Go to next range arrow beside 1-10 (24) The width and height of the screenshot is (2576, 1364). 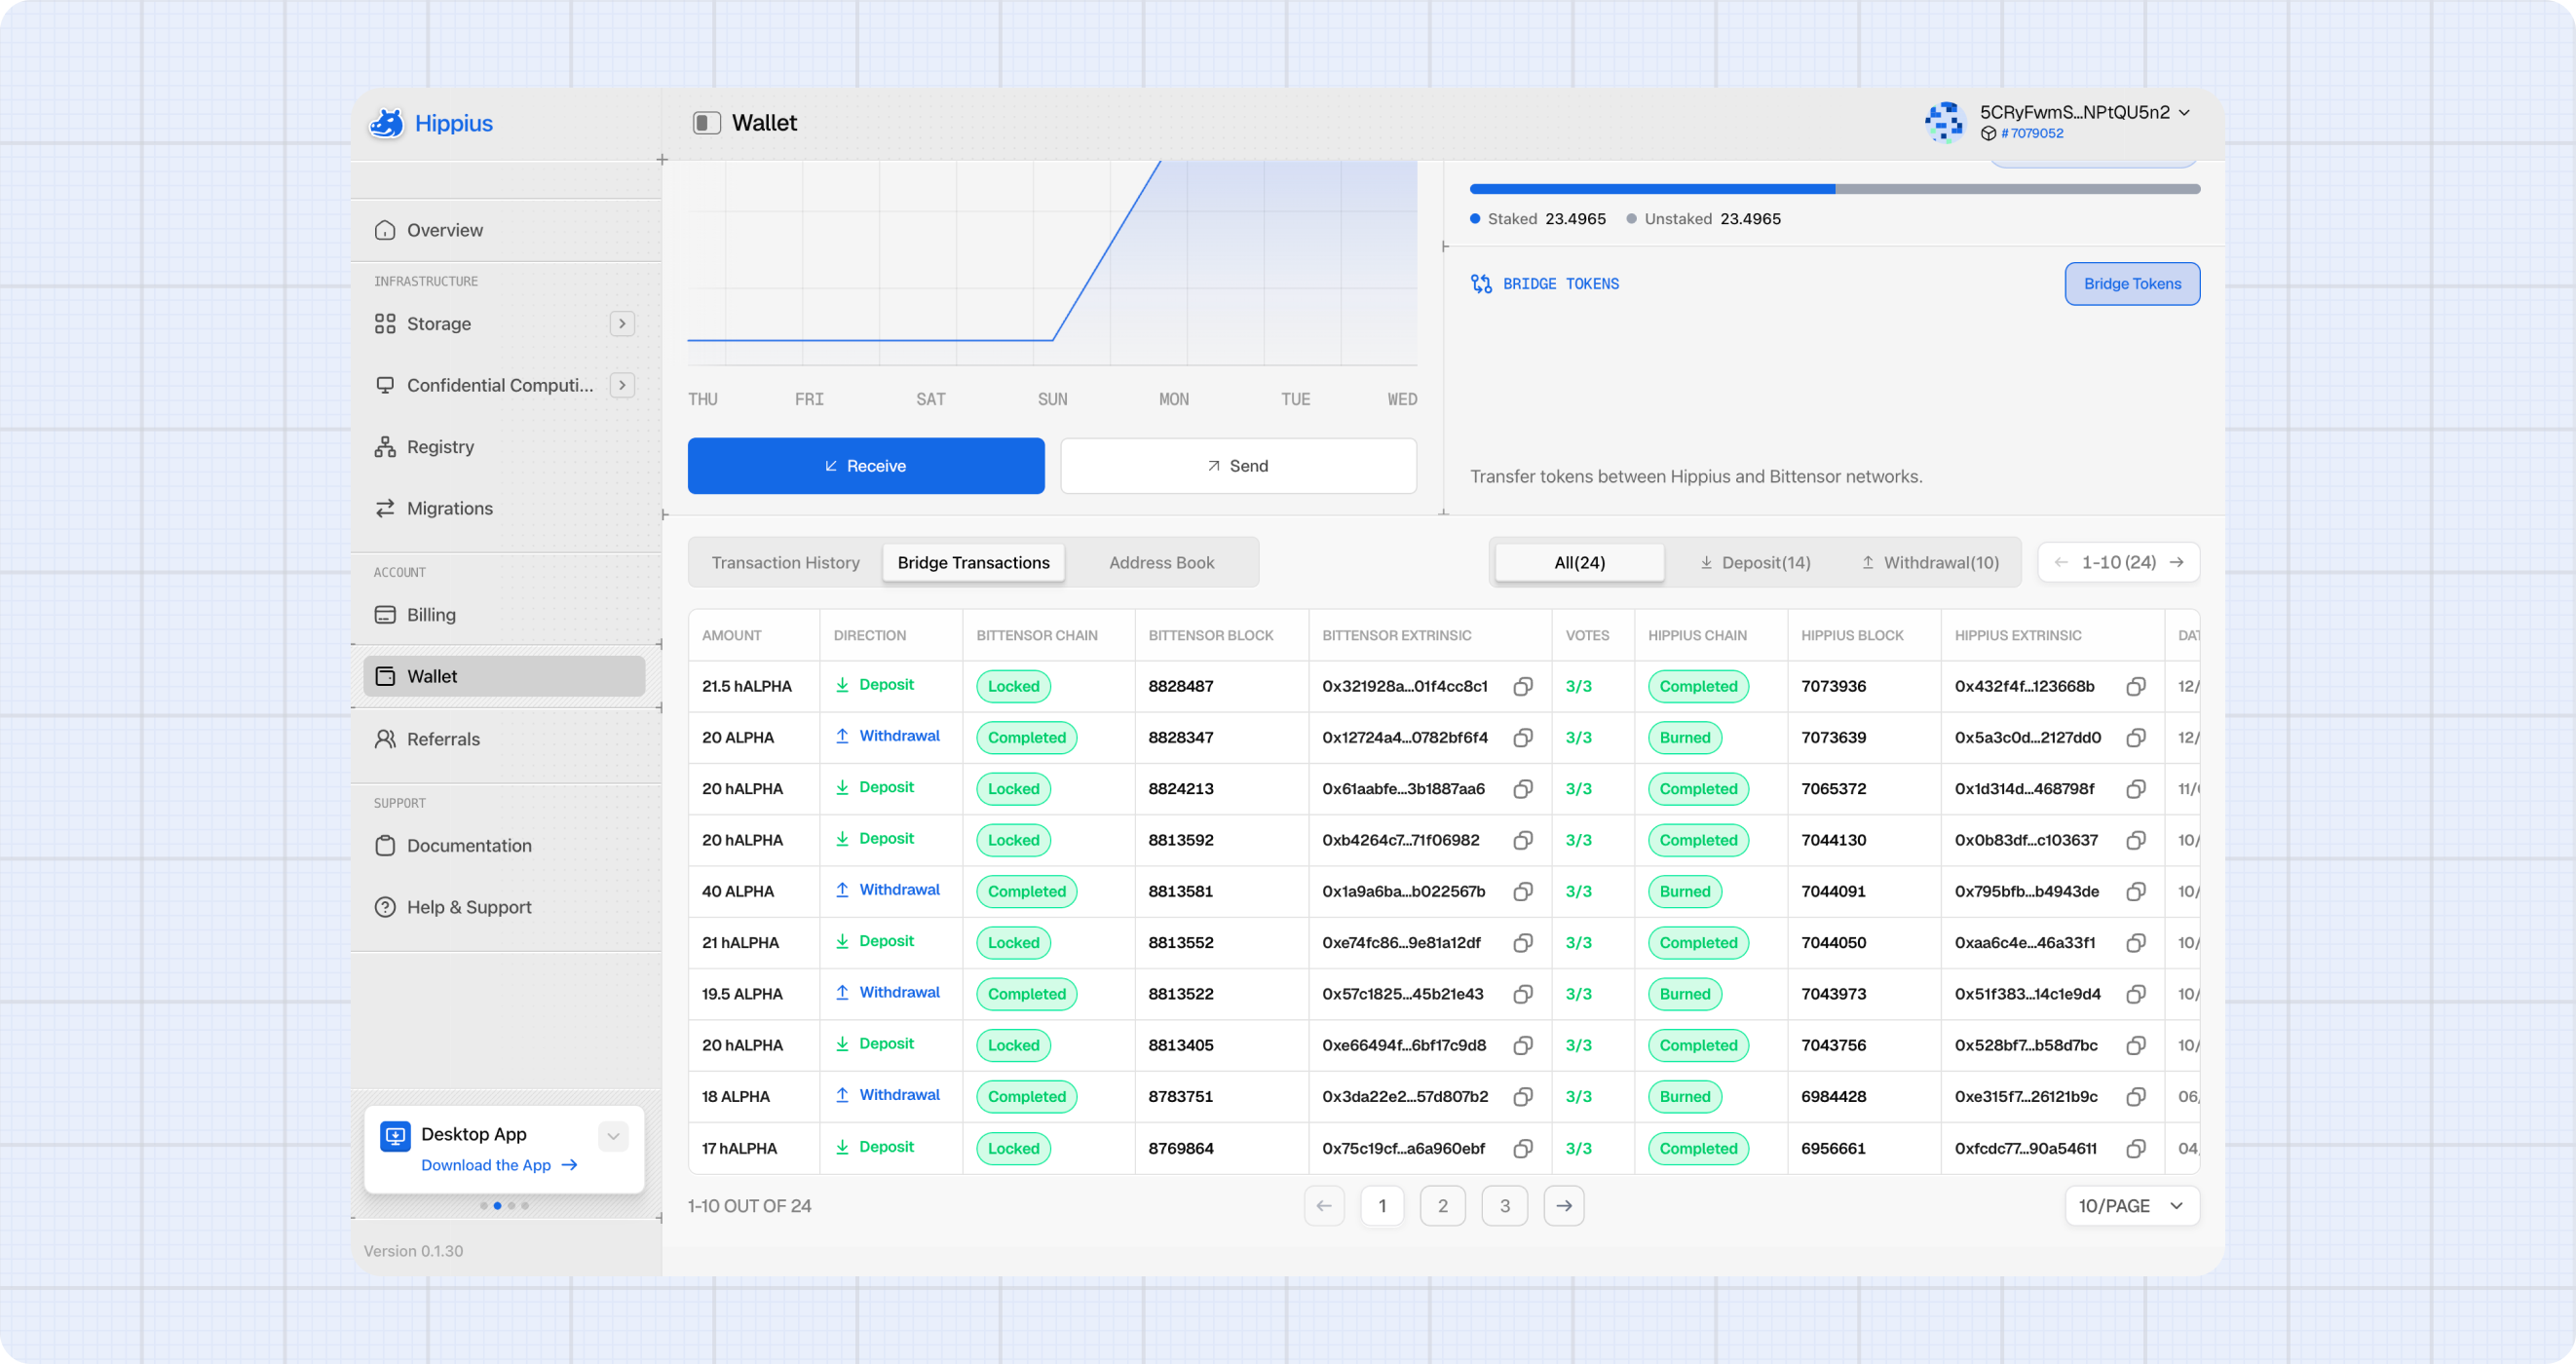click(x=2177, y=563)
